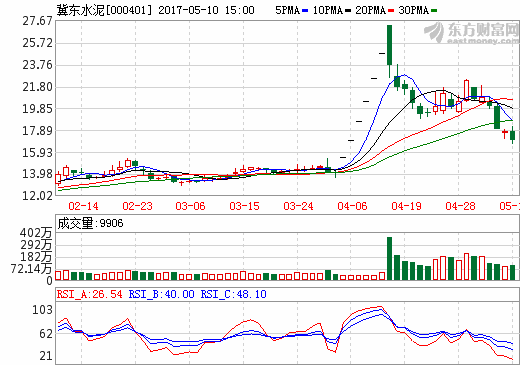Click the 182万 volume axis label
The width and height of the screenshot is (520, 365).
click(x=36, y=257)
